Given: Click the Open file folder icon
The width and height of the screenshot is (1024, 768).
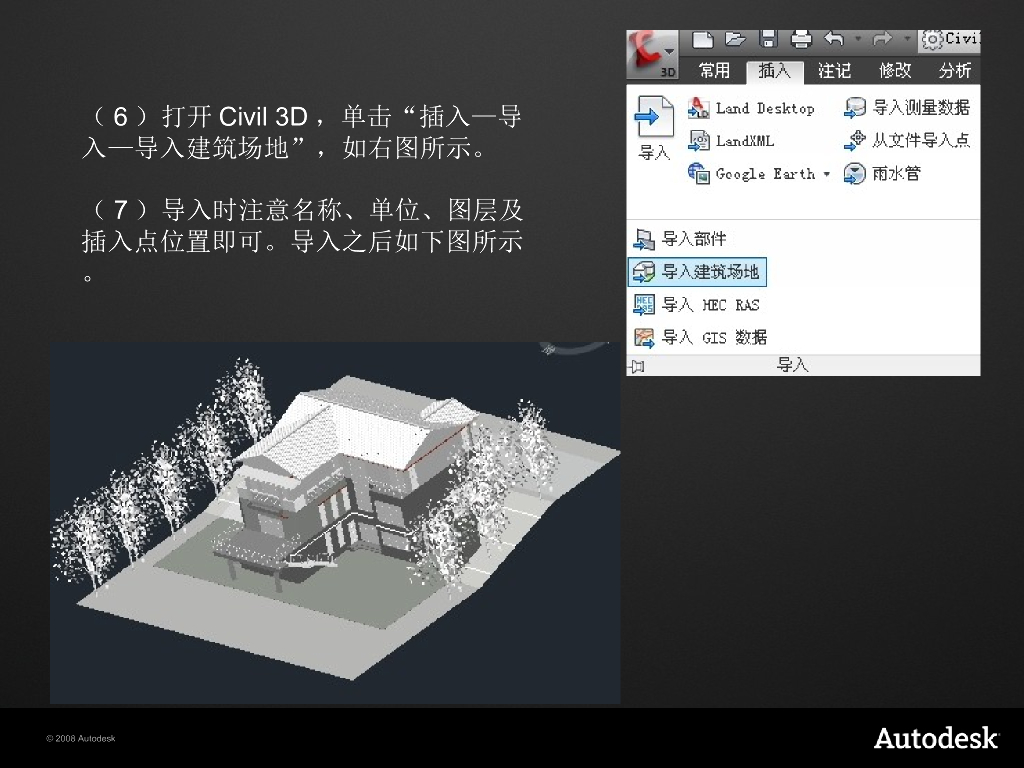Looking at the screenshot, I should pyautogui.click(x=736, y=39).
